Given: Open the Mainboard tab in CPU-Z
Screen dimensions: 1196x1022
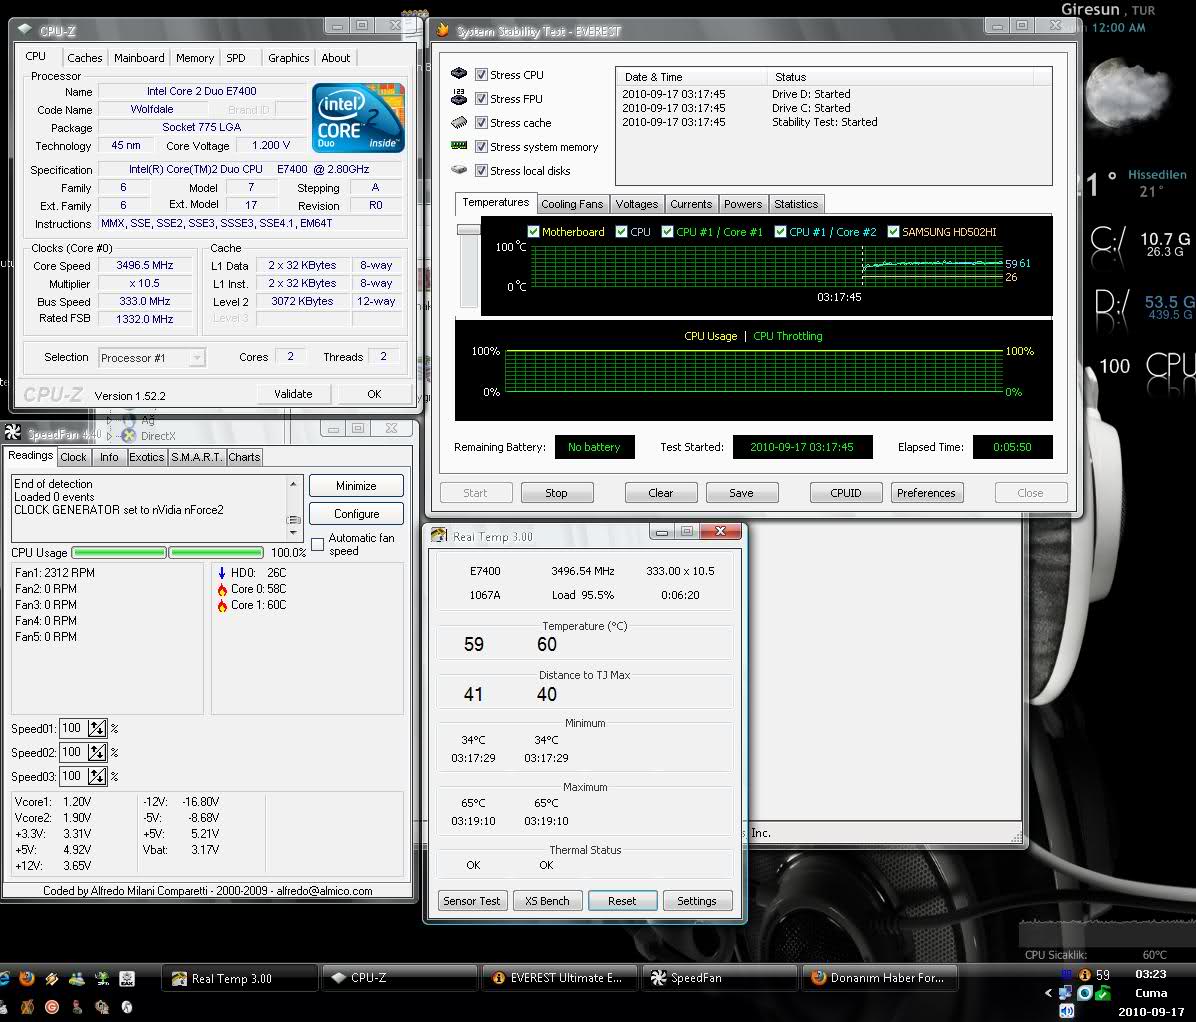Looking at the screenshot, I should coord(139,58).
